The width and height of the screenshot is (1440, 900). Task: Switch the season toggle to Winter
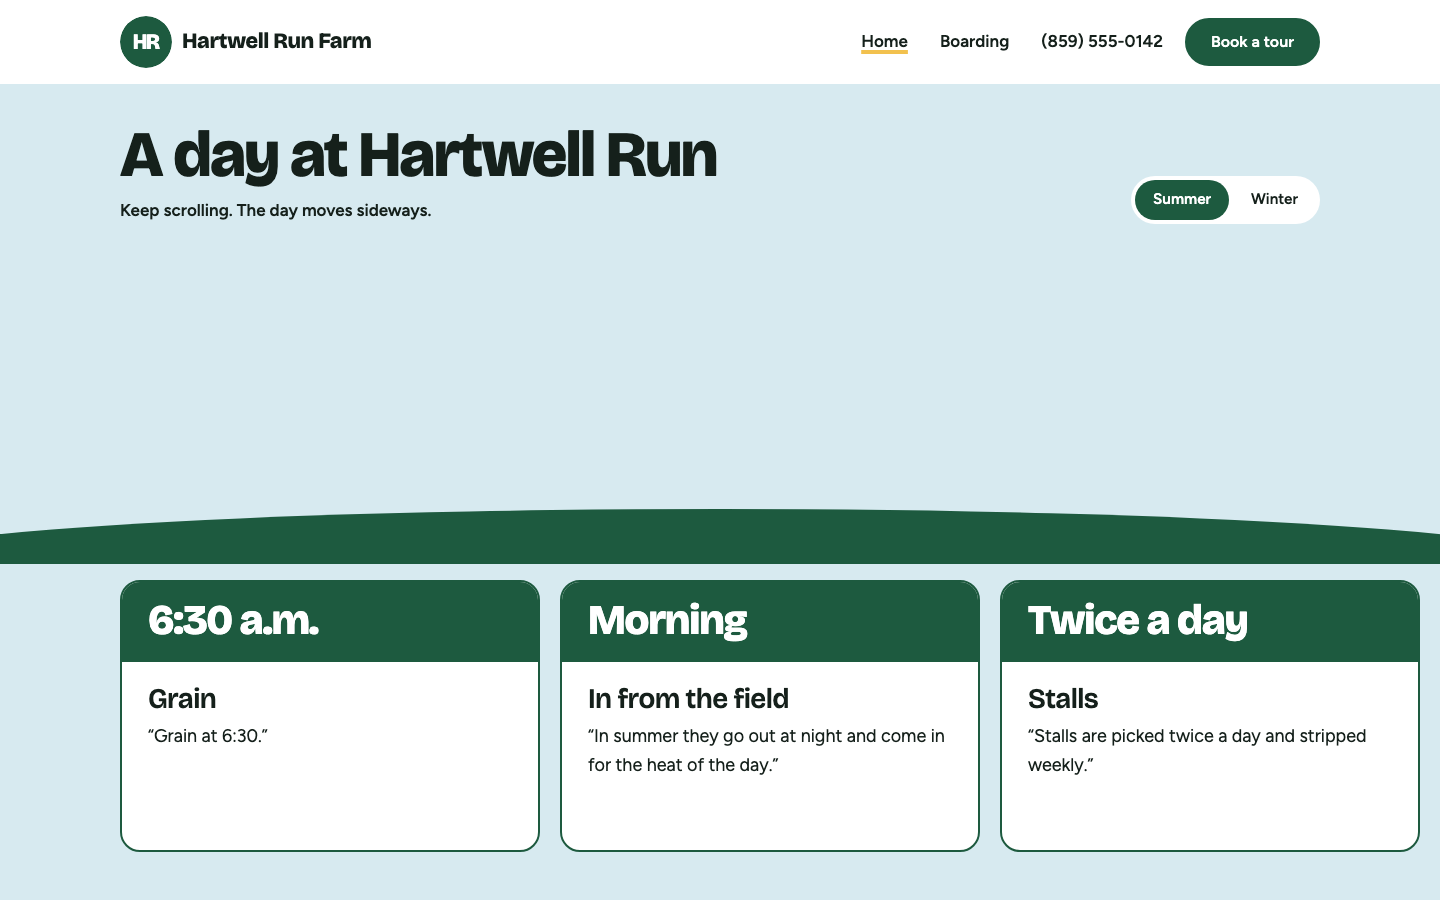(1274, 199)
